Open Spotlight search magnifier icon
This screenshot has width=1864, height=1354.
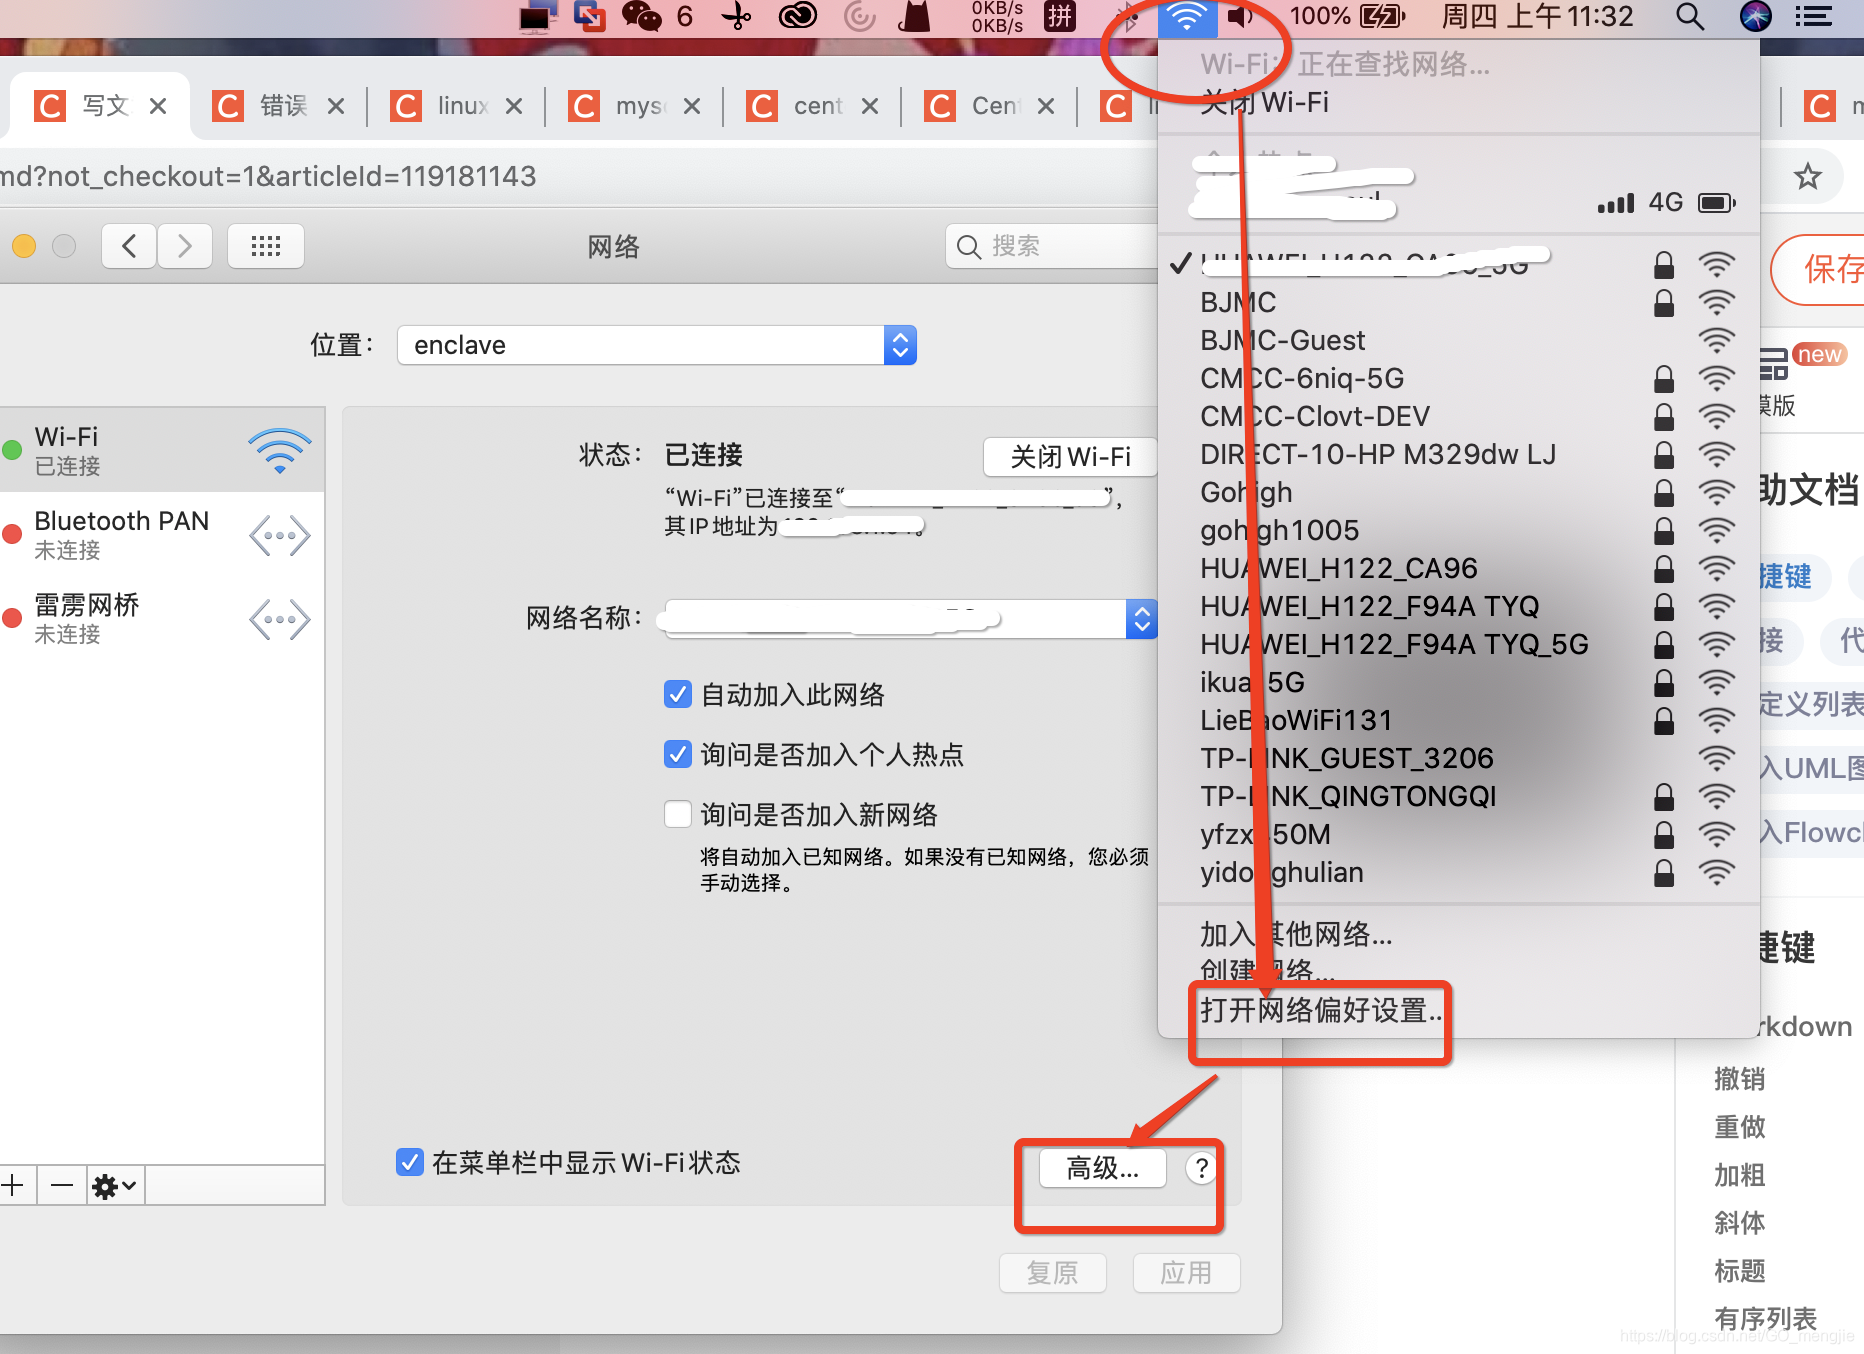[x=1689, y=17]
